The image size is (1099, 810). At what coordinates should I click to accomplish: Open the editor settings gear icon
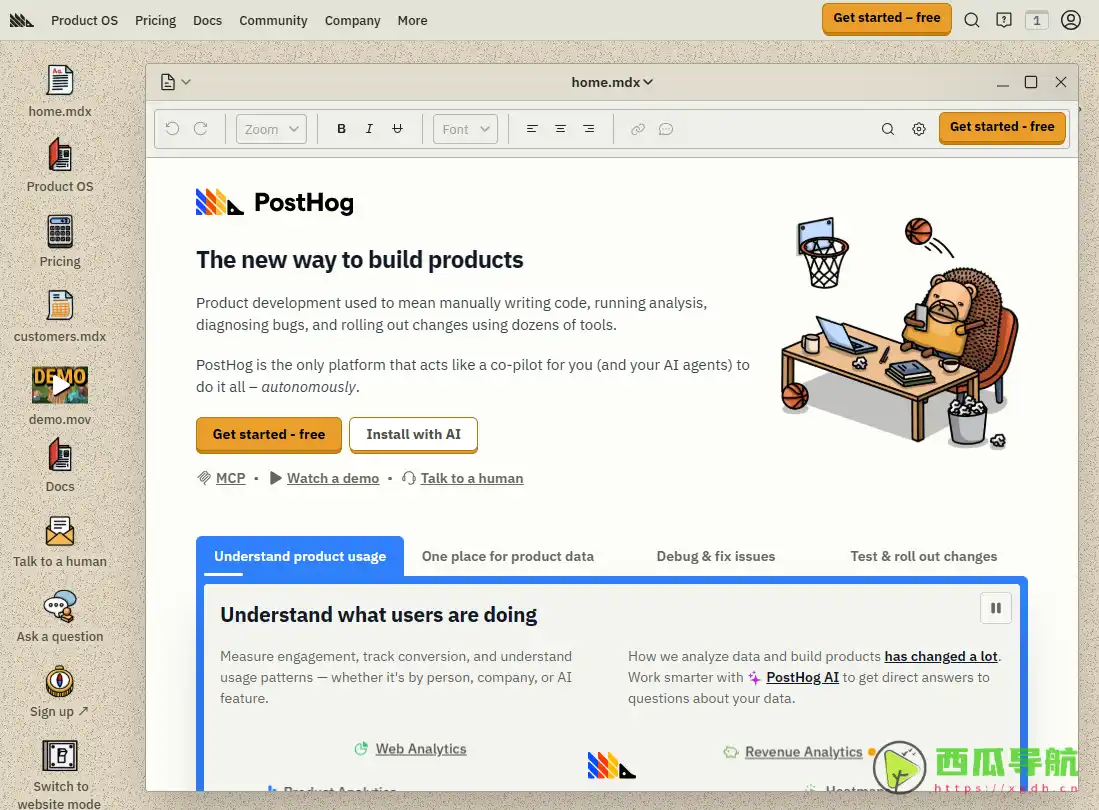[918, 129]
